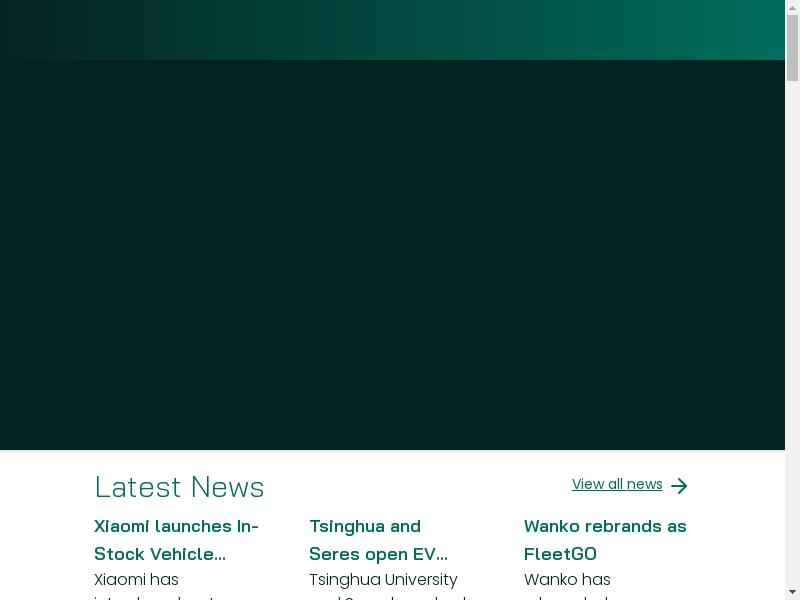Click the 'Xiaomi has' summary text
The height and width of the screenshot is (600, 800).
coord(136,579)
